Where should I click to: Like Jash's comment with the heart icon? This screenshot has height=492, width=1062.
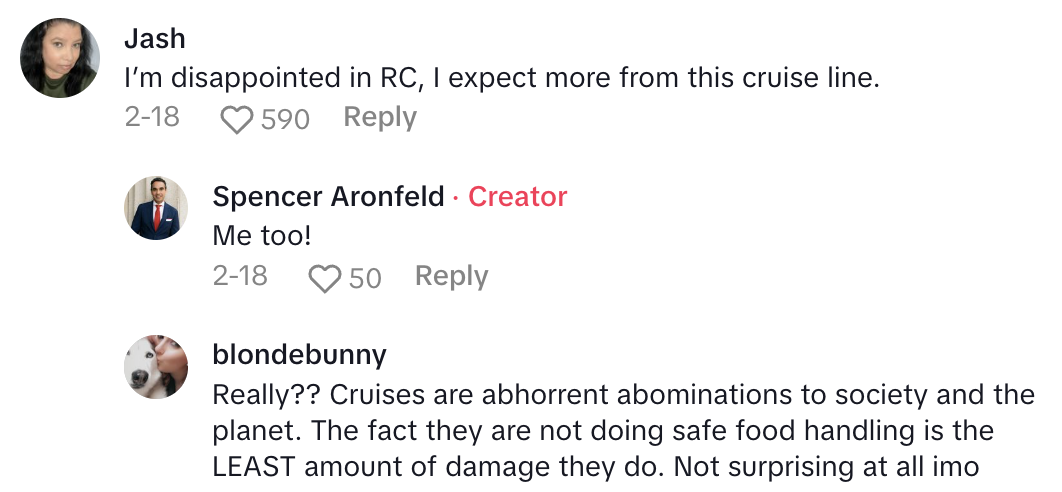tap(237, 120)
